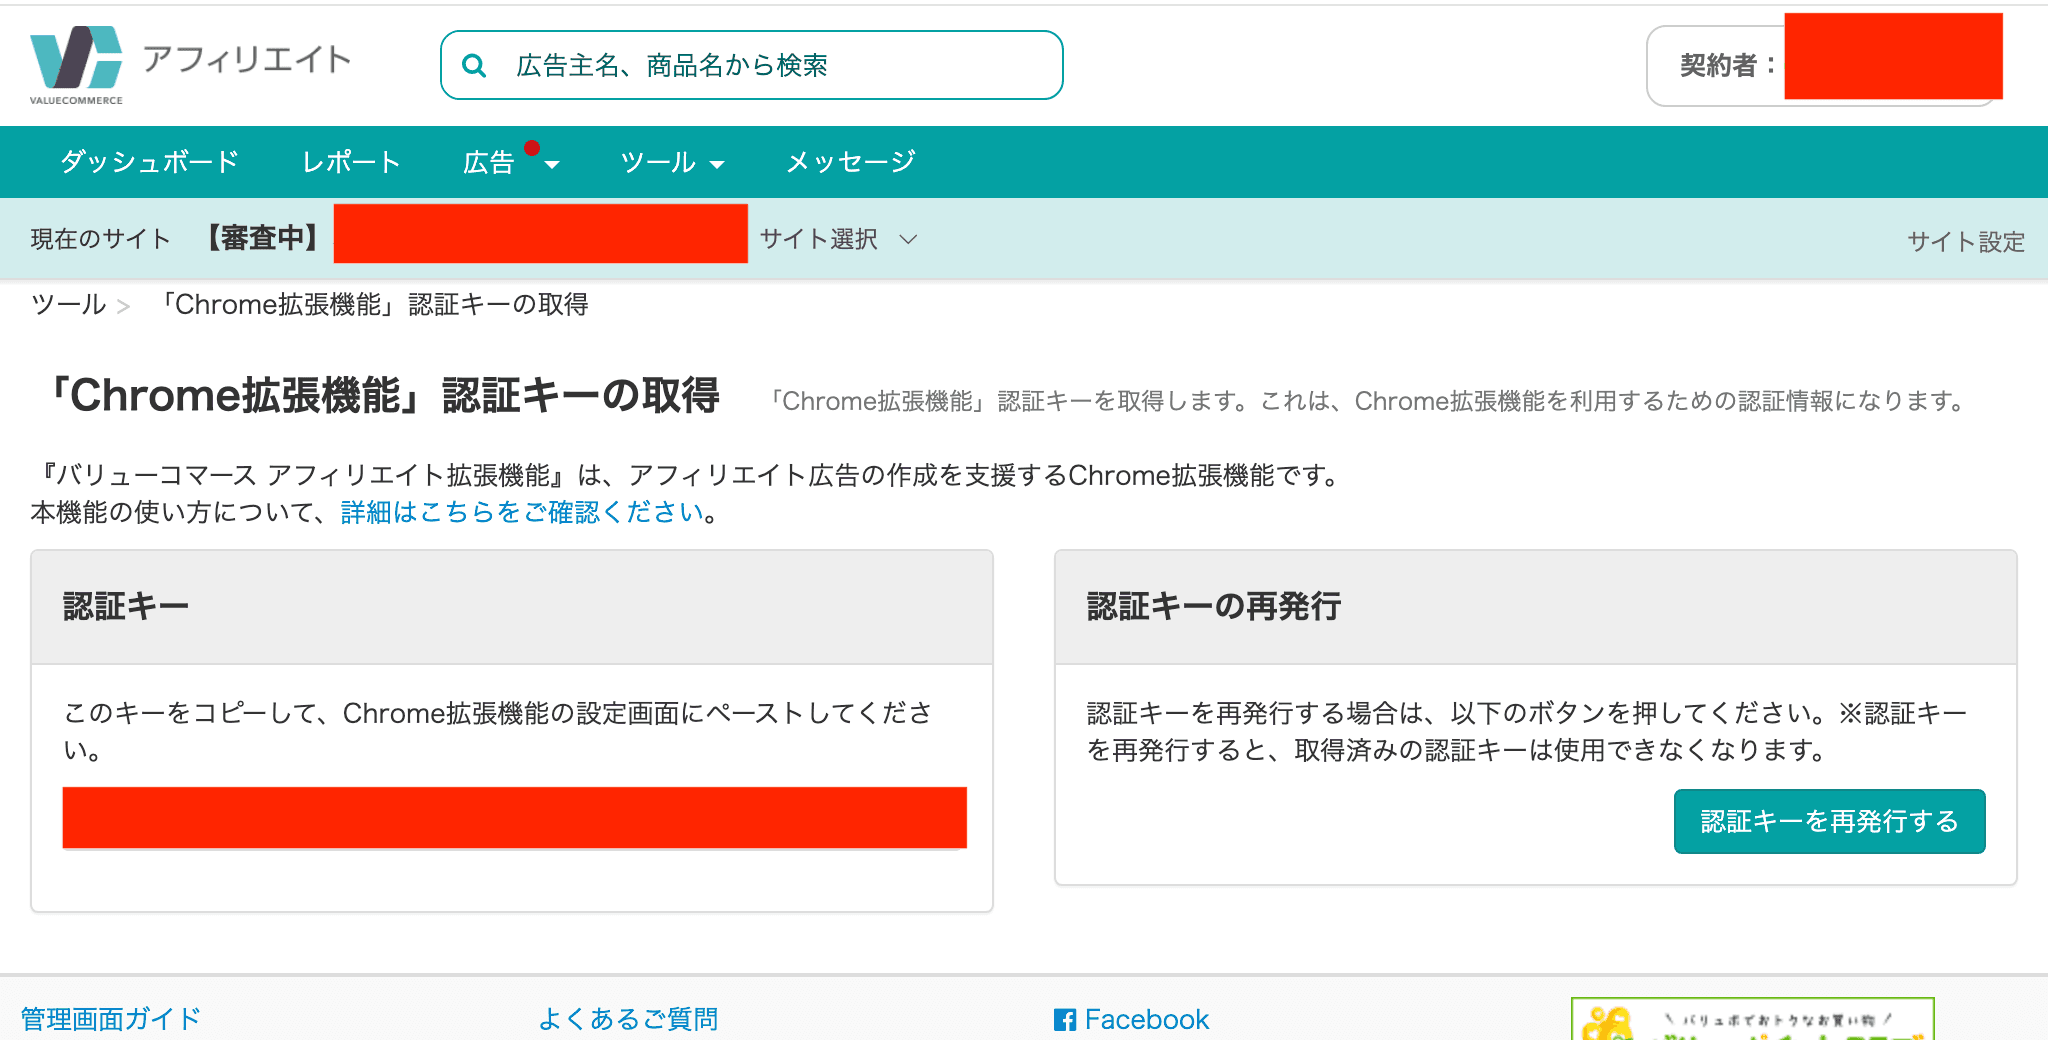
Task: Open the 詳細はこちらをご確認ください link
Action: coord(522,512)
